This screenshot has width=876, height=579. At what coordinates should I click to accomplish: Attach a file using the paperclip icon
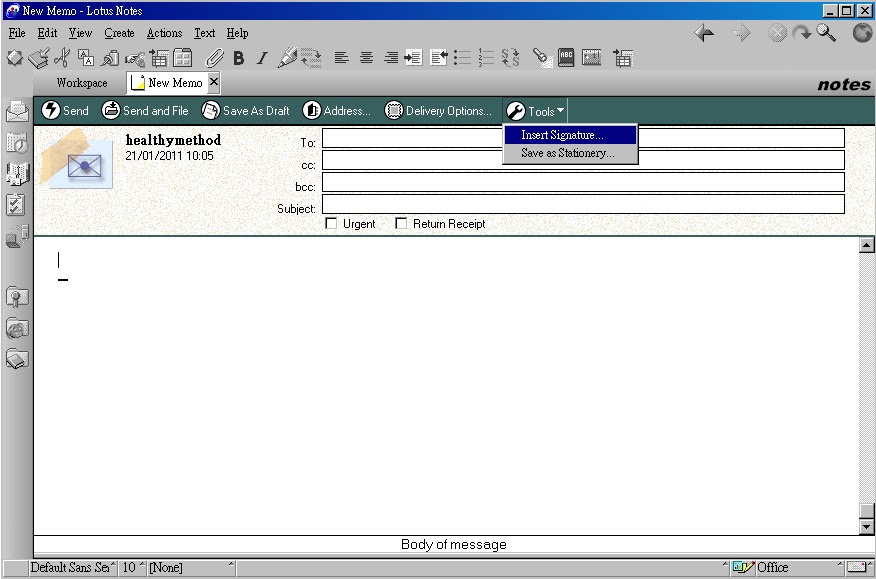214,58
